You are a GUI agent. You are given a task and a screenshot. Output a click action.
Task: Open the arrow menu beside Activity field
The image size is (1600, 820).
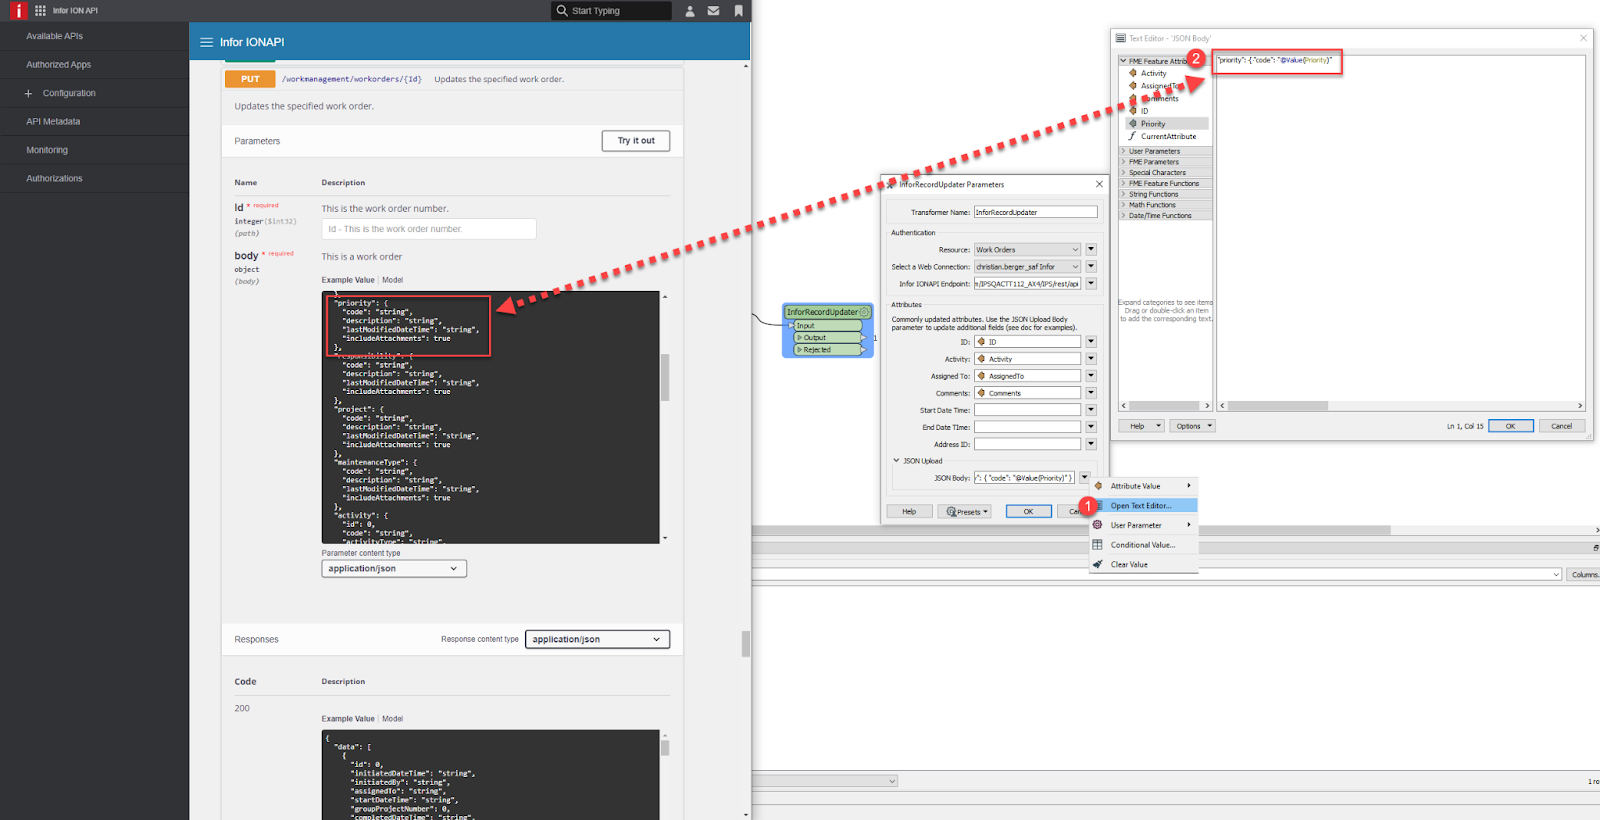1091,359
